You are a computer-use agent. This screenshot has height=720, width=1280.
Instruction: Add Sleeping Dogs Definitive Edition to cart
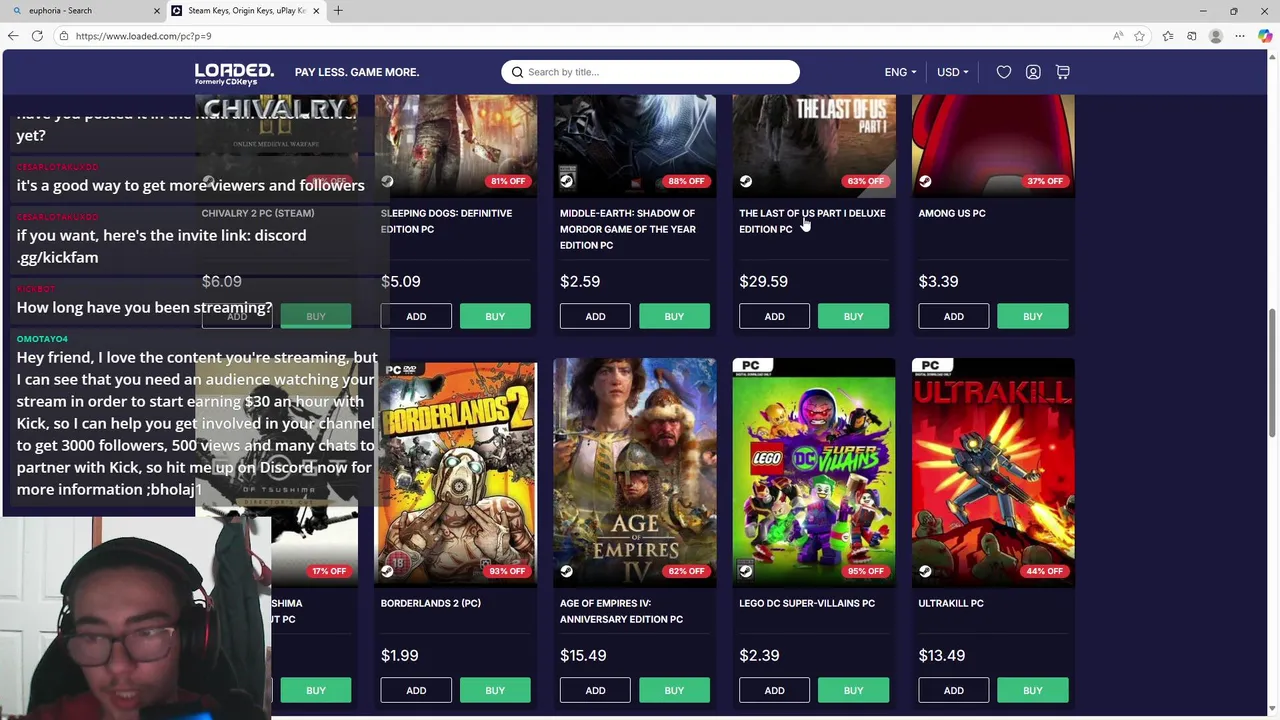tap(416, 316)
